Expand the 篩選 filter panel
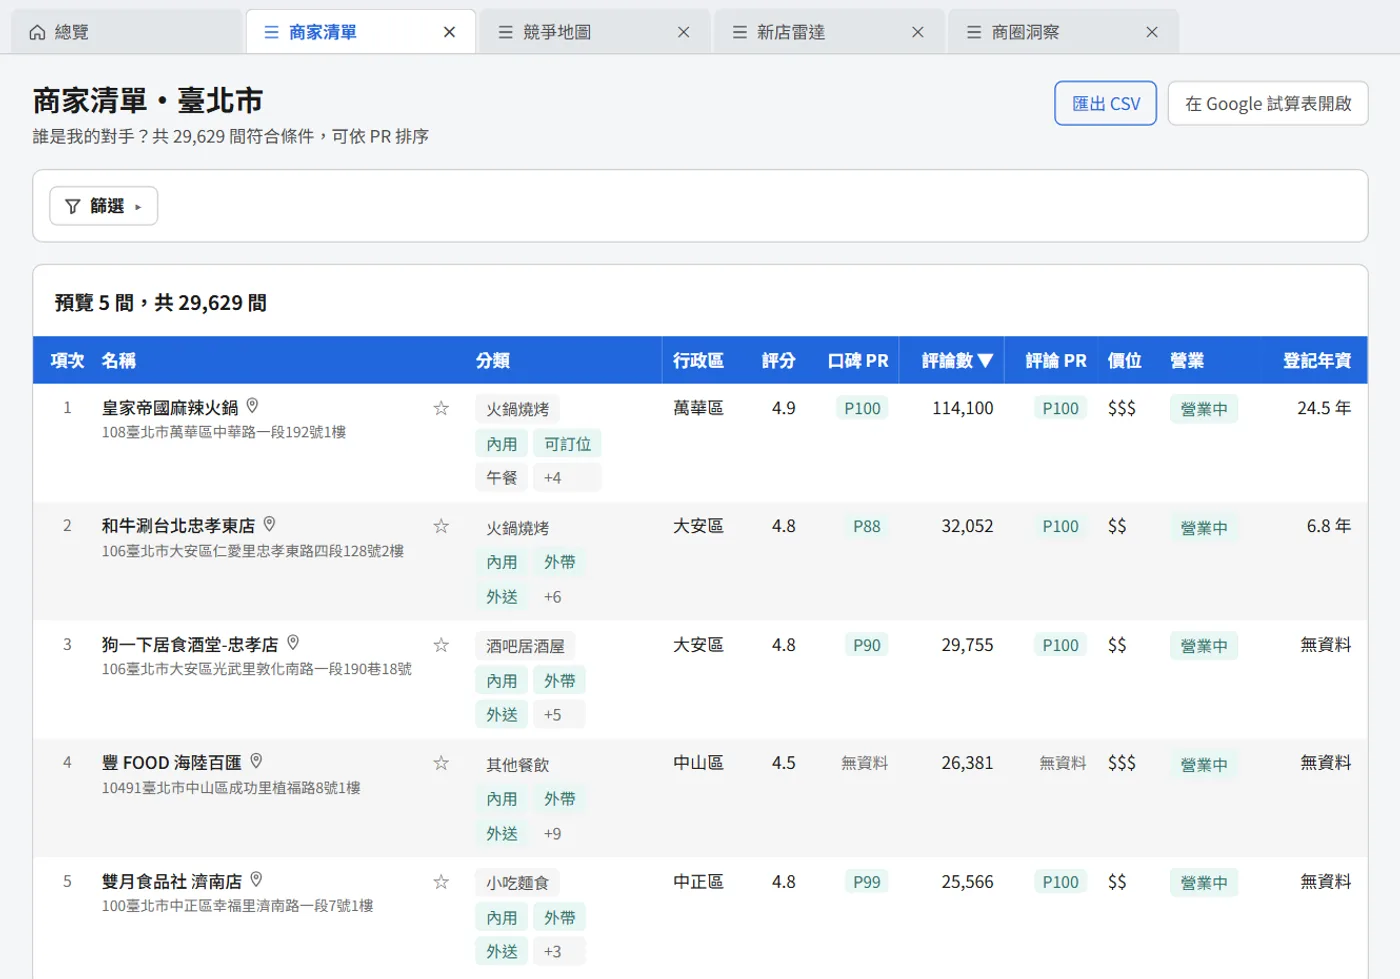The image size is (1400, 979). [104, 206]
